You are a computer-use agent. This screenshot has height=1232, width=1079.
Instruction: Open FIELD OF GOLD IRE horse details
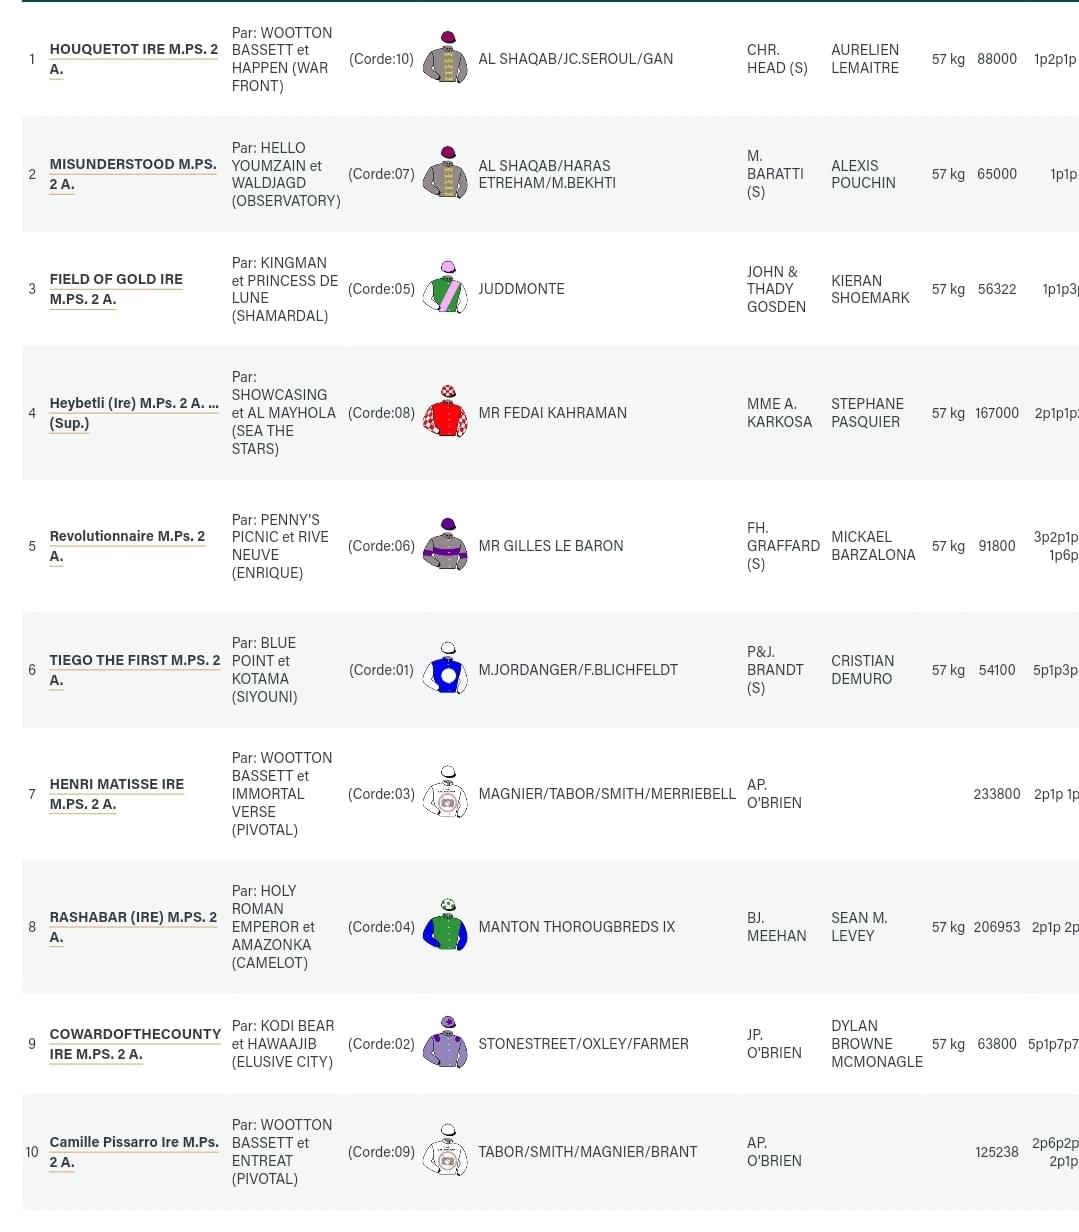[116, 289]
